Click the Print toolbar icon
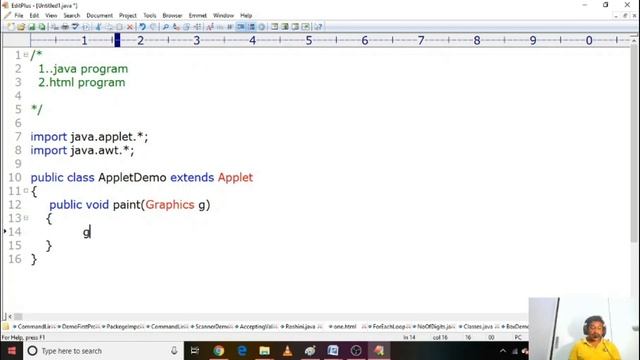 (x=65, y=27)
